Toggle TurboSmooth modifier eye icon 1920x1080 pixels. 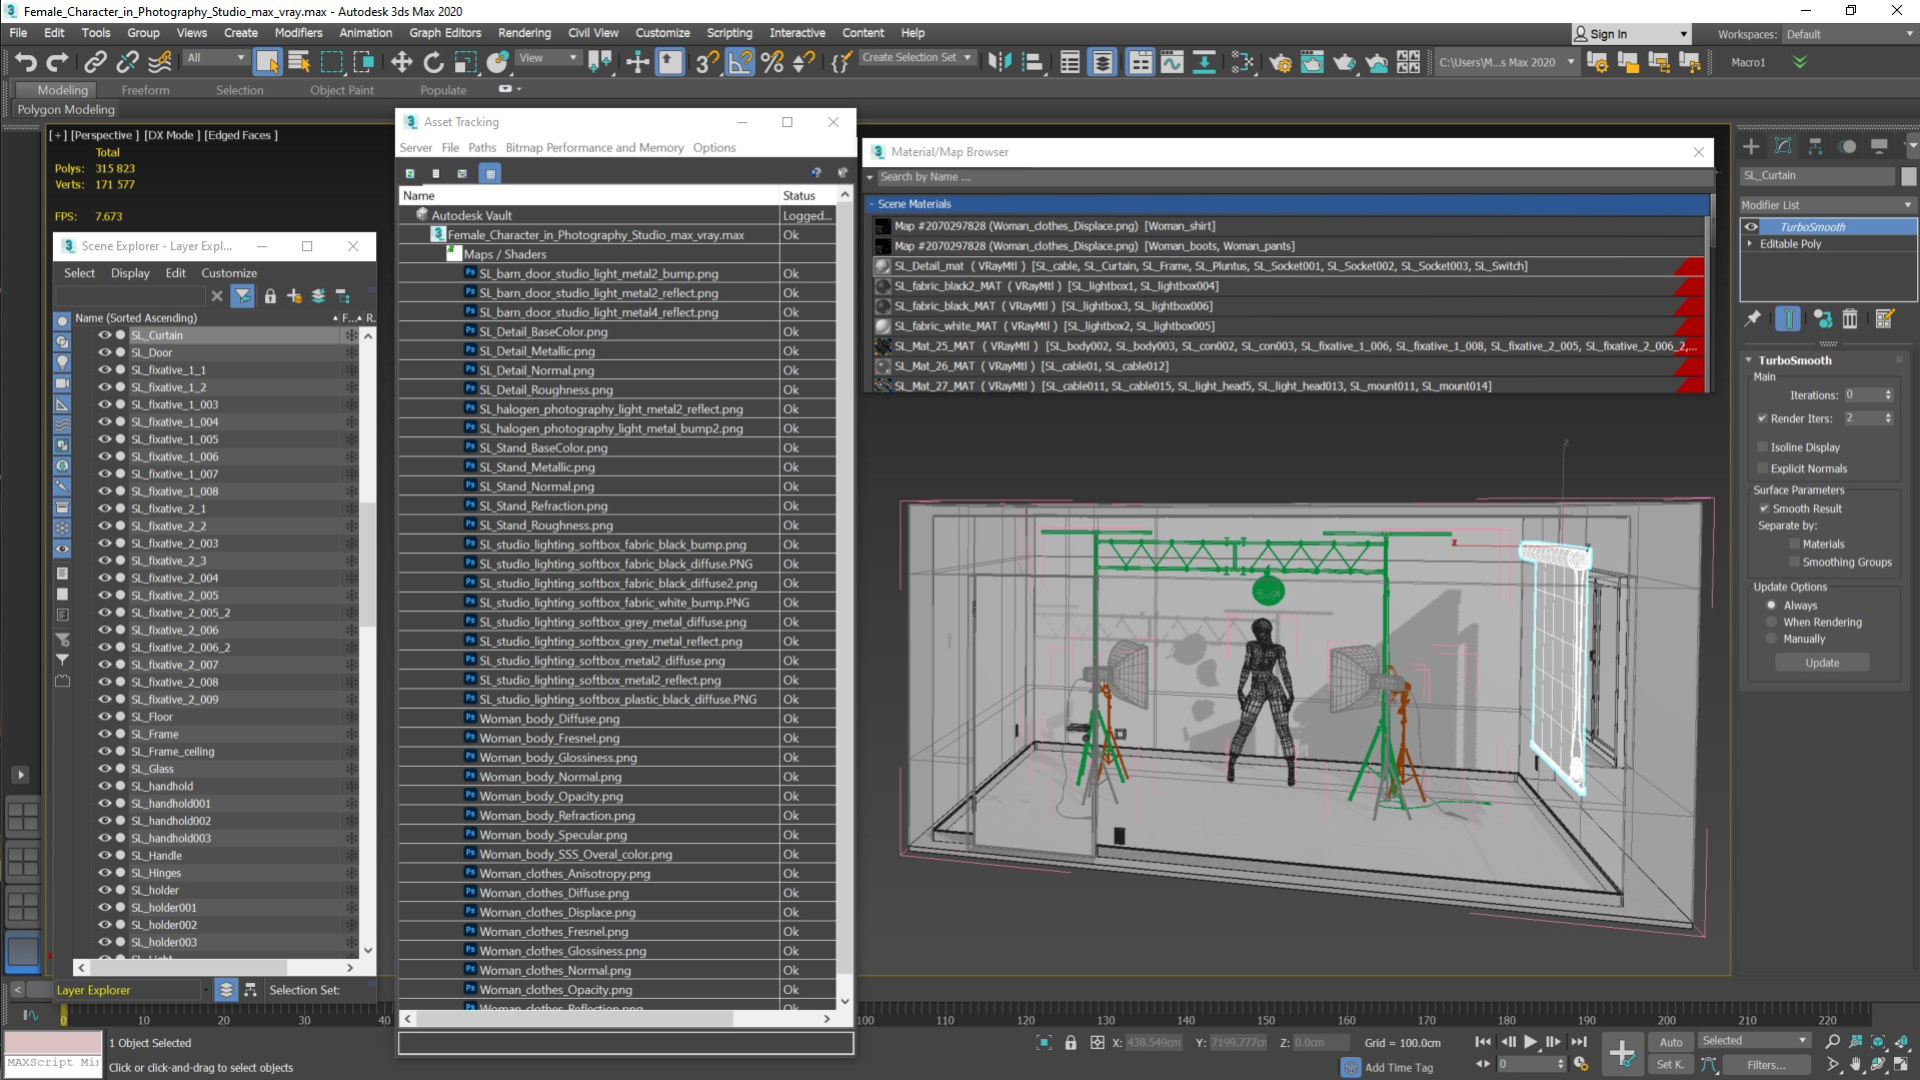point(1751,227)
